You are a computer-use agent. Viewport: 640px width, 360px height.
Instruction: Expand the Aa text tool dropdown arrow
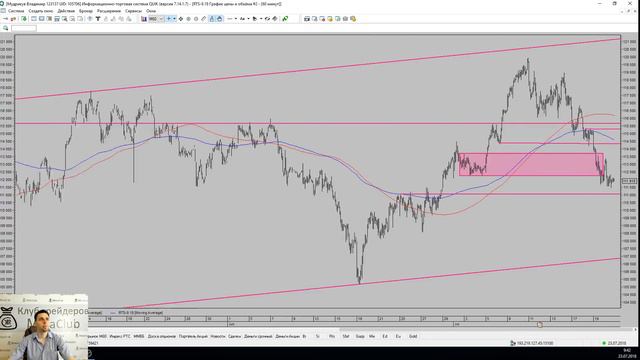[x=248, y=19]
